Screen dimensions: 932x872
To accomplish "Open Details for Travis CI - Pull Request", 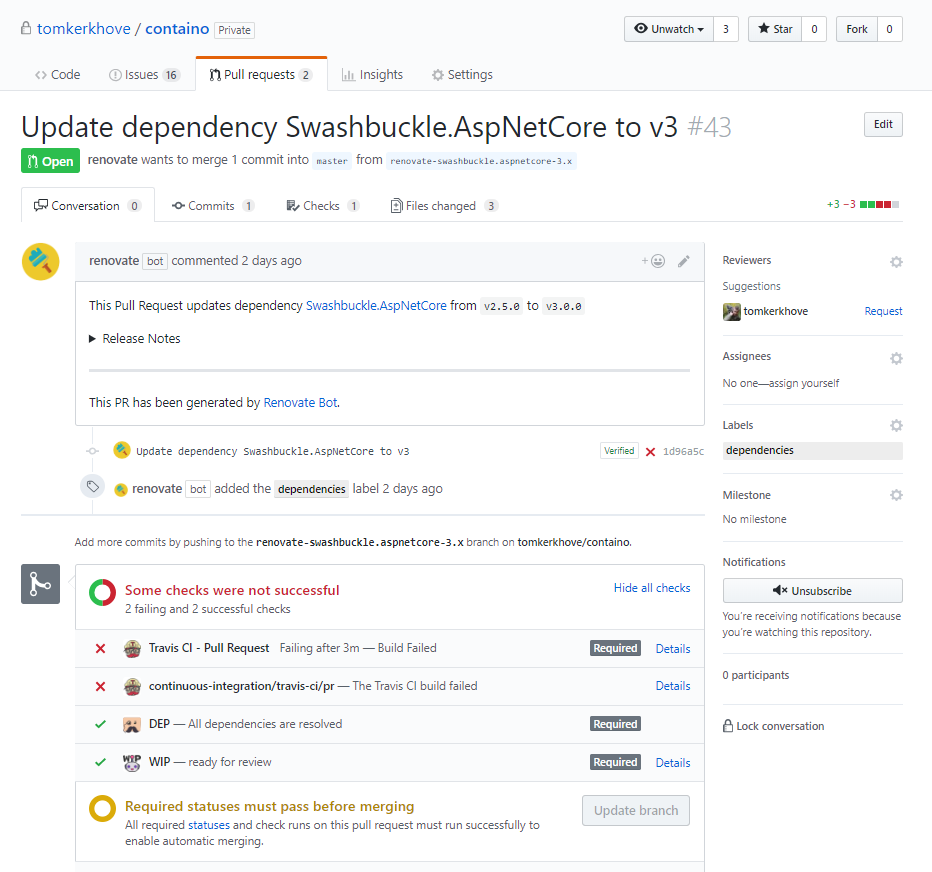I will coord(673,649).
